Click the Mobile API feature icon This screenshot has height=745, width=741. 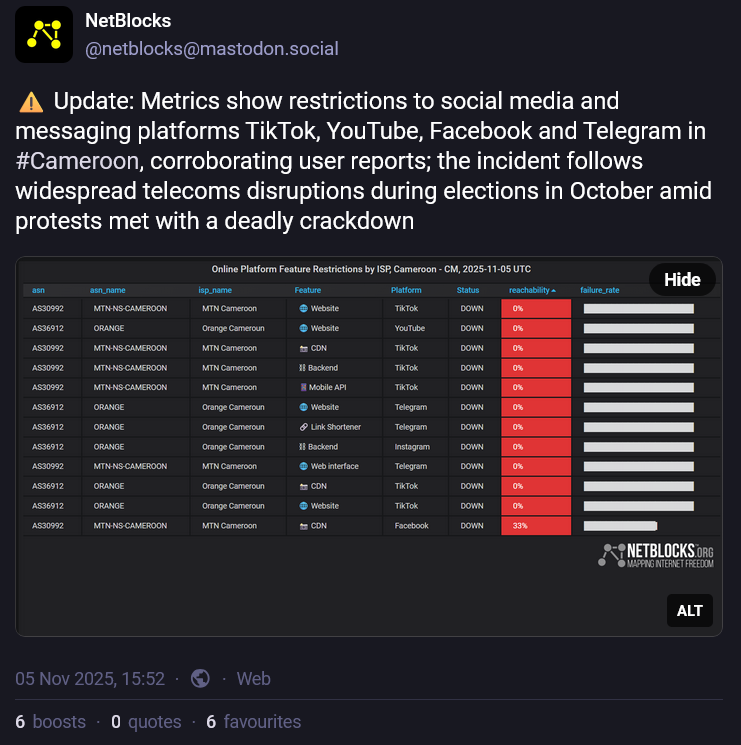[302, 387]
